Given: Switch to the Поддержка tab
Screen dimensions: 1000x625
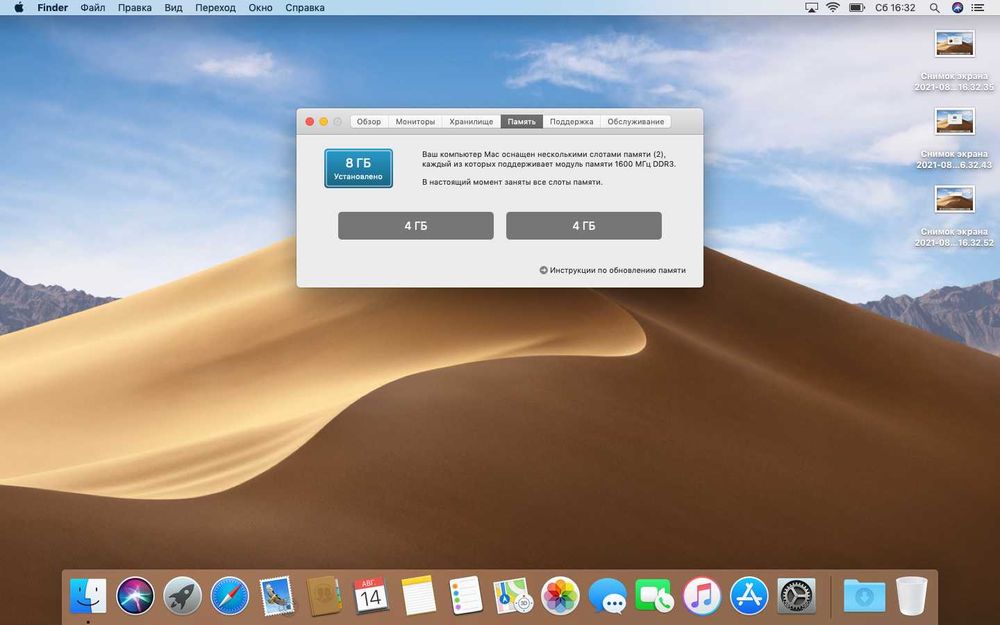Looking at the screenshot, I should (571, 121).
